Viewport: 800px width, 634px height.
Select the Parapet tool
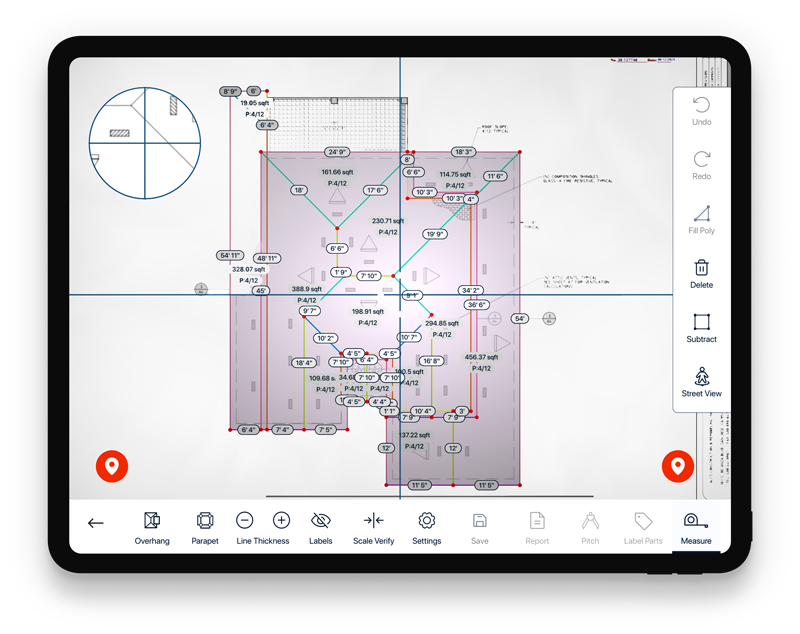[x=205, y=526]
